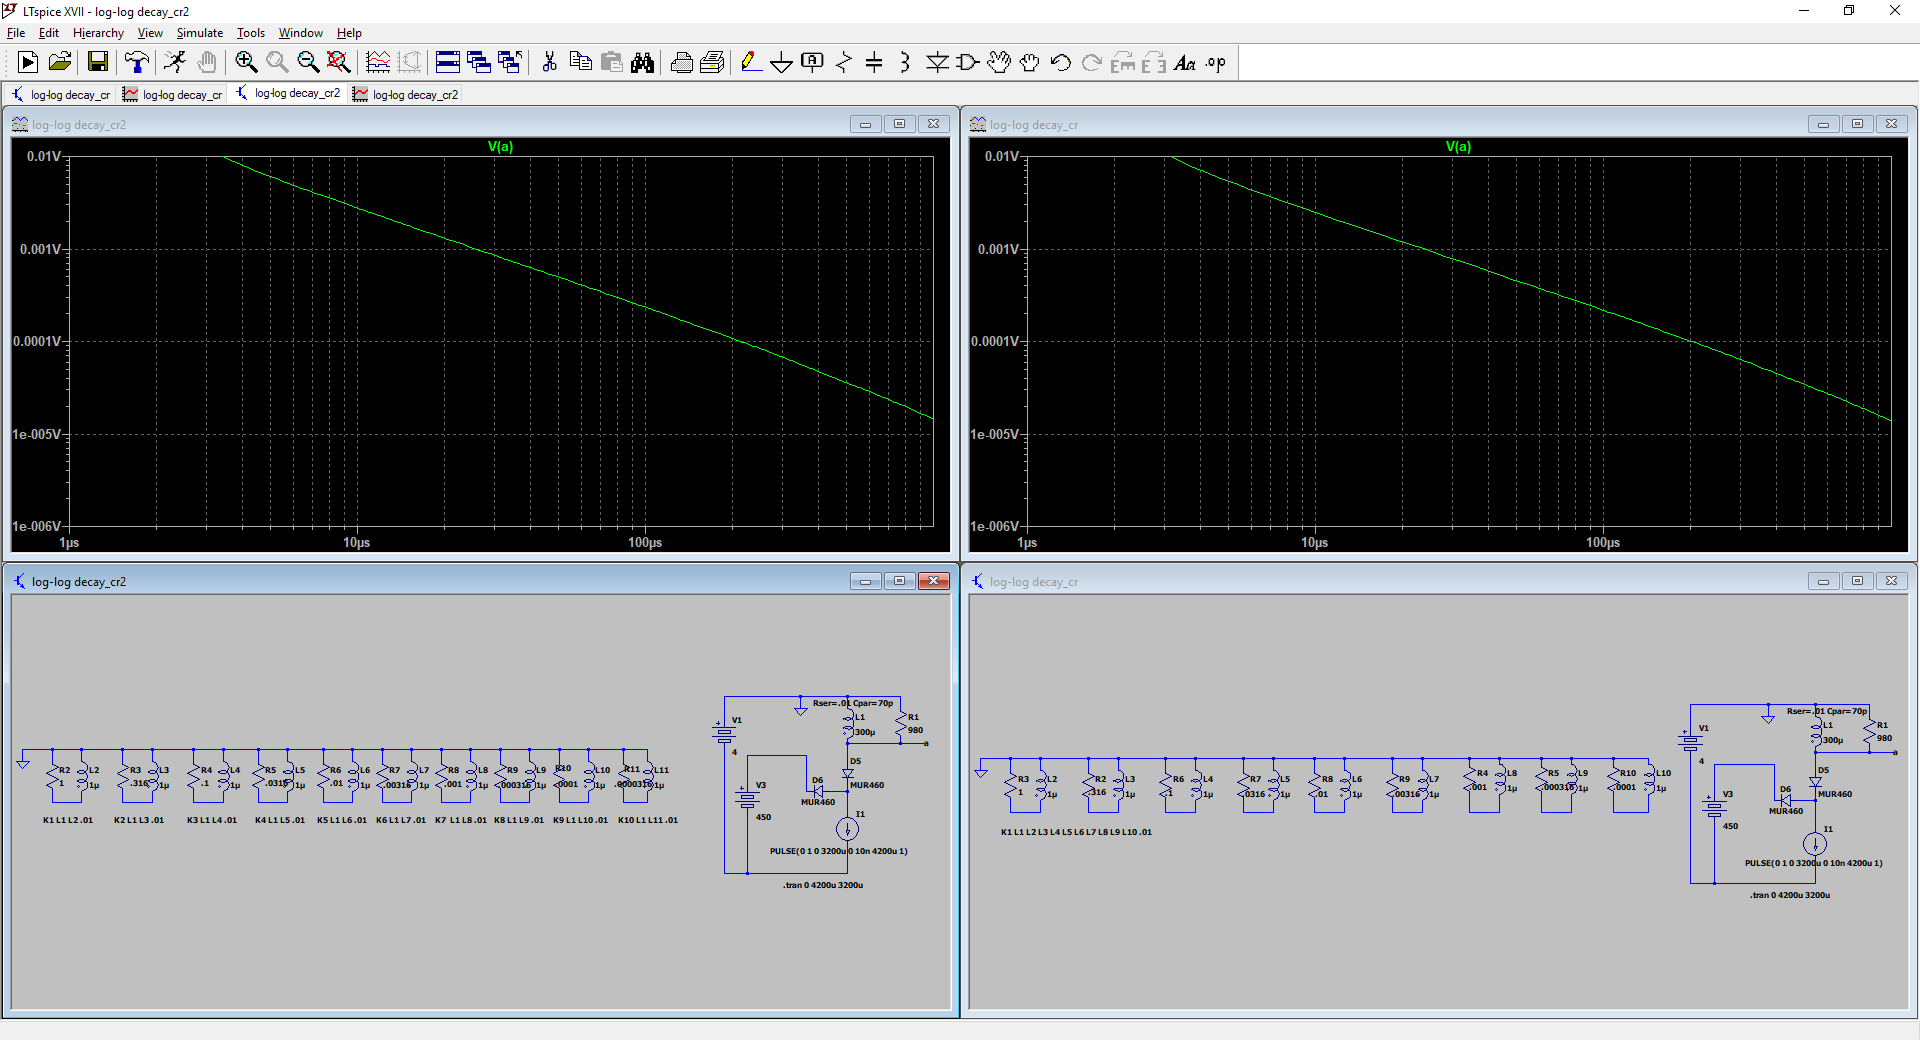Click V(a) trace label in right plot
Viewport: 1920px width, 1040px height.
tap(1458, 147)
